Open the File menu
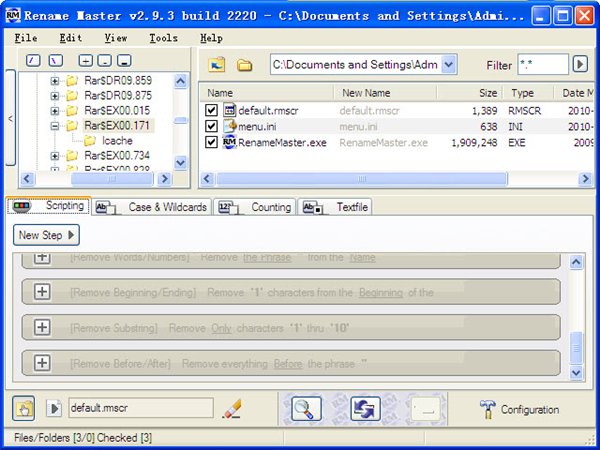This screenshot has height=450, width=600. 26,38
